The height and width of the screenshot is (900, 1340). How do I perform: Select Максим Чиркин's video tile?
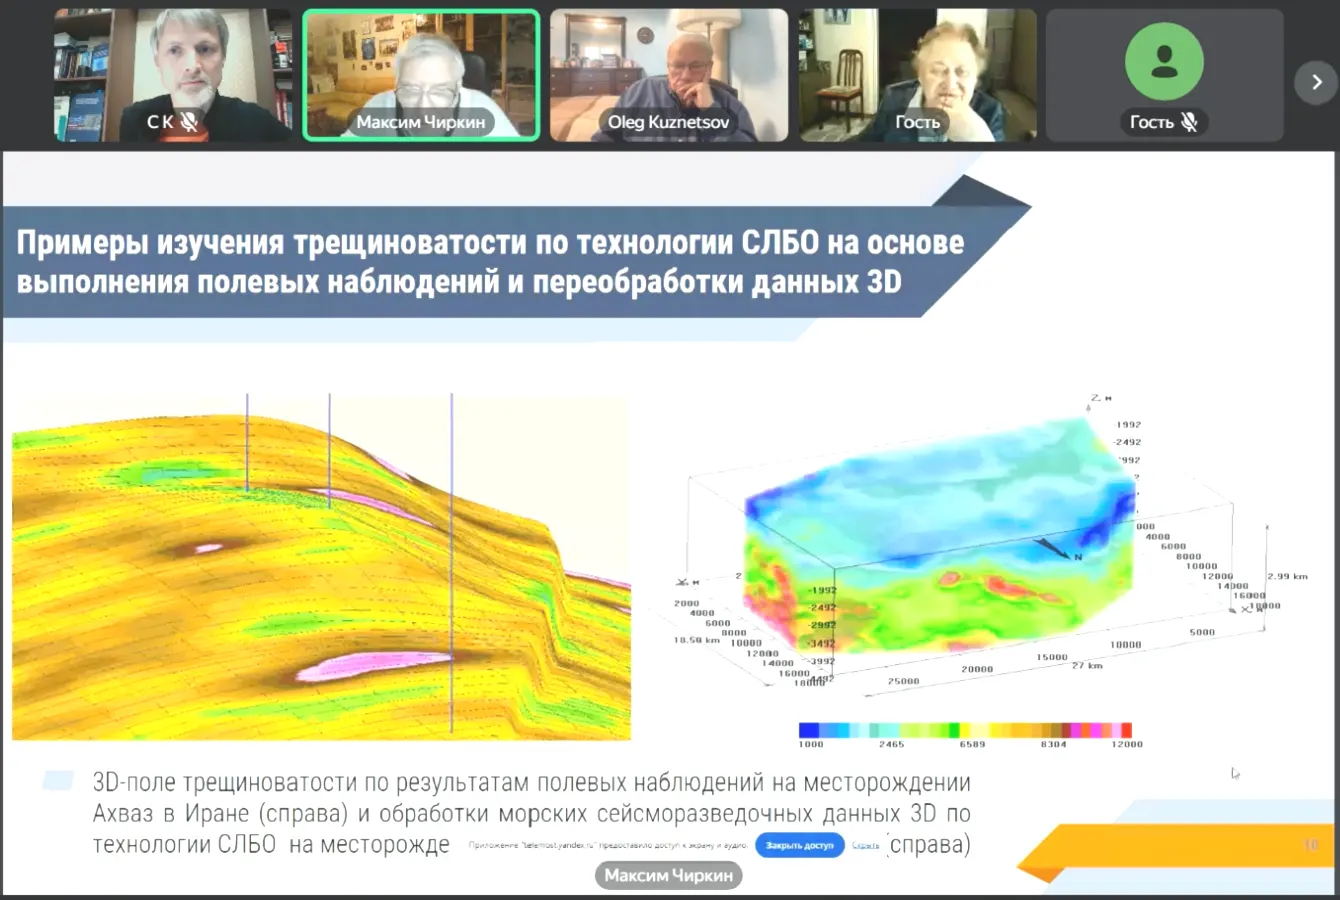tap(421, 70)
